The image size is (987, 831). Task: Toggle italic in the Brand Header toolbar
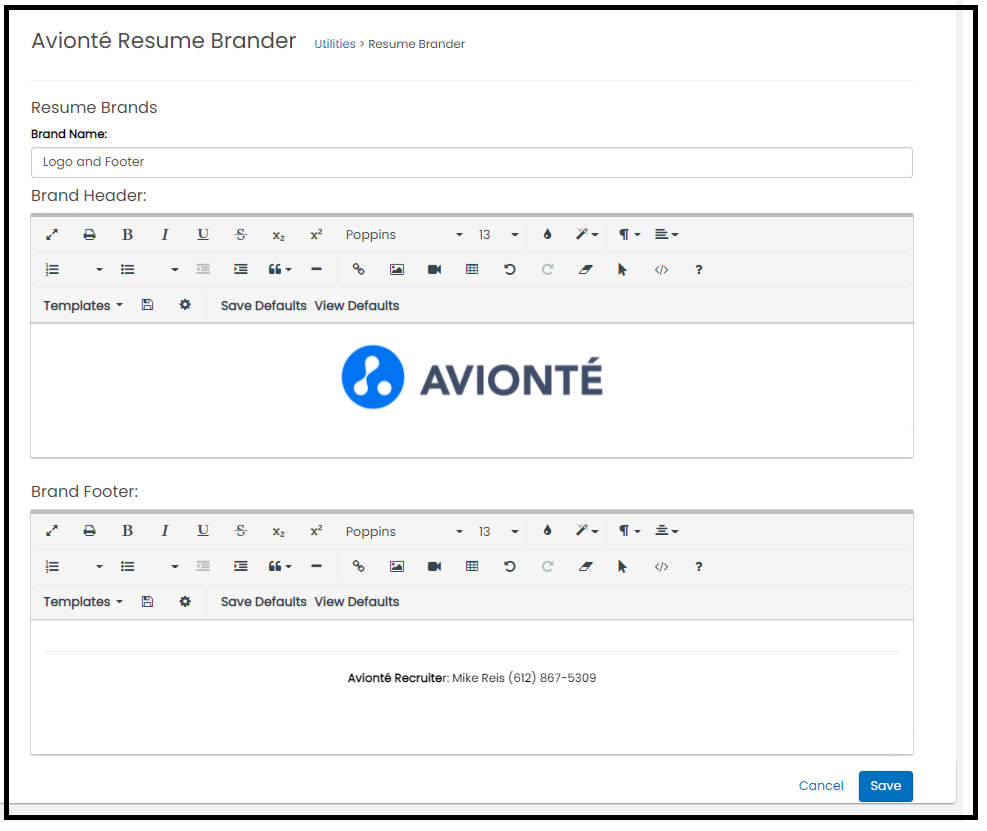[x=165, y=235]
